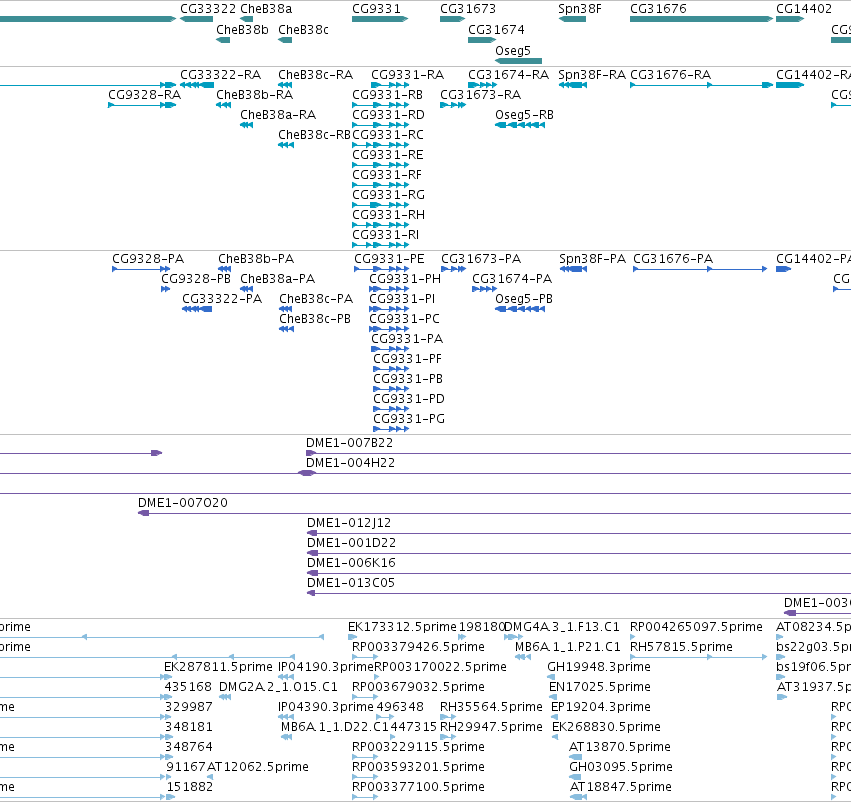Open the Oseg5 gene feature
Viewport: 851px width, 802px height.
pyautogui.click(x=518, y=61)
